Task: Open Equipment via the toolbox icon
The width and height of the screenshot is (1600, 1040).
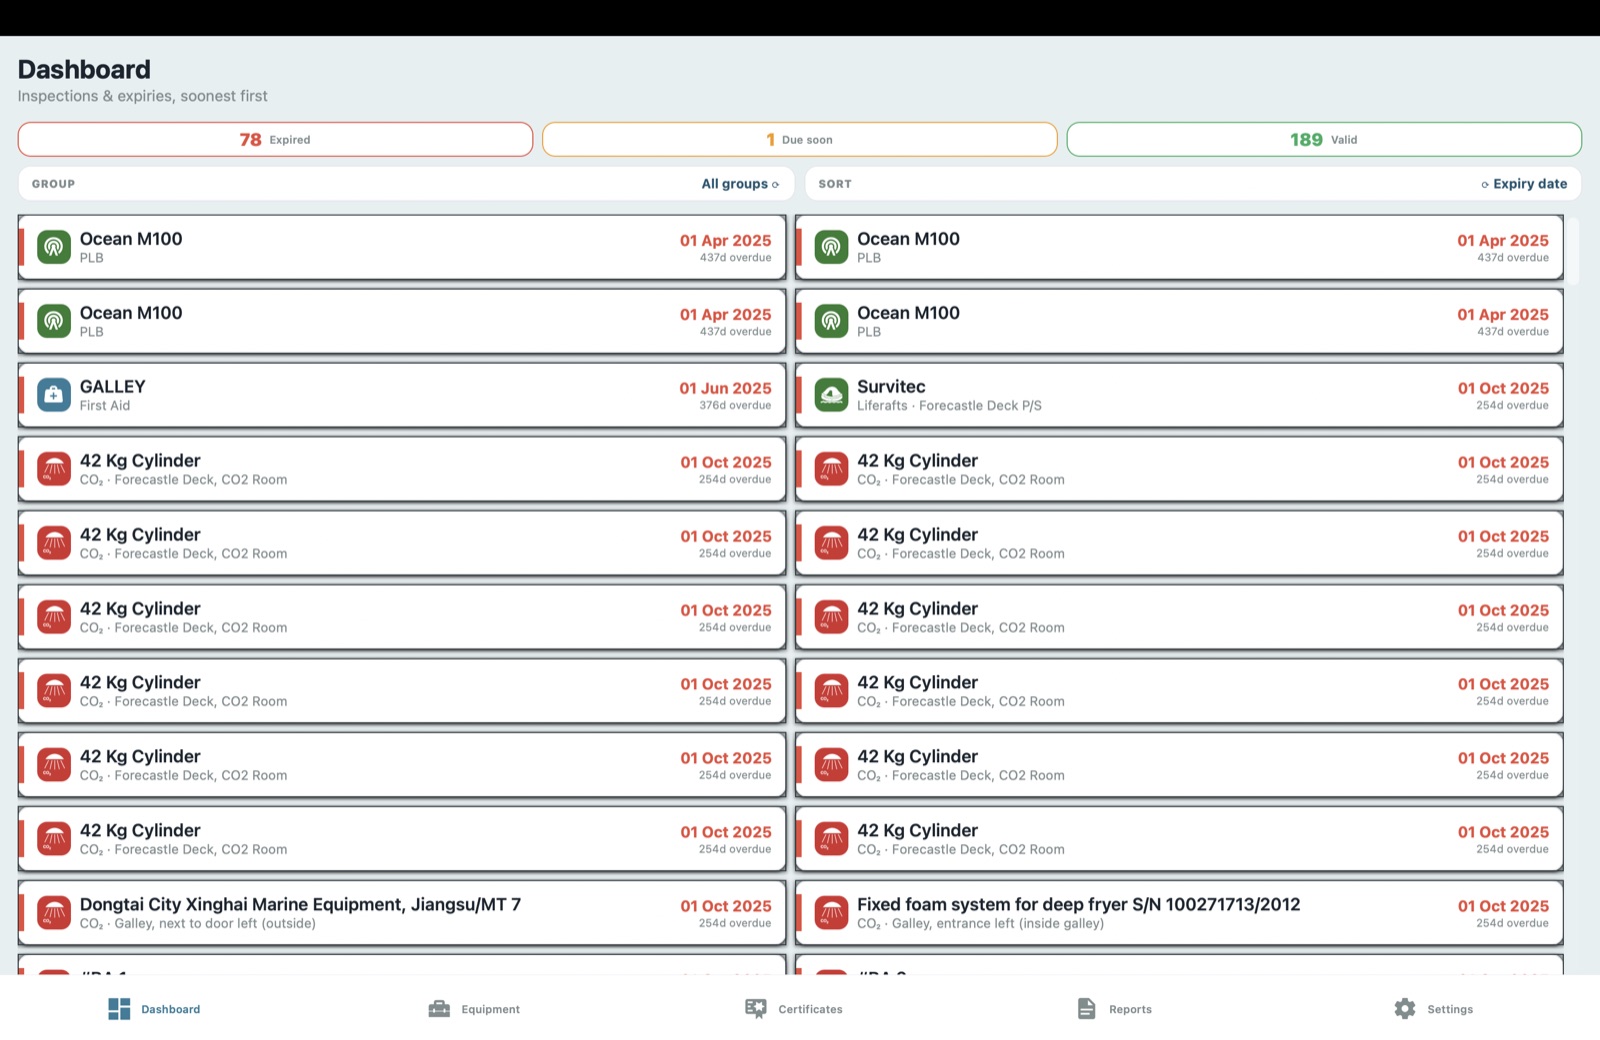Action: pyautogui.click(x=439, y=1009)
